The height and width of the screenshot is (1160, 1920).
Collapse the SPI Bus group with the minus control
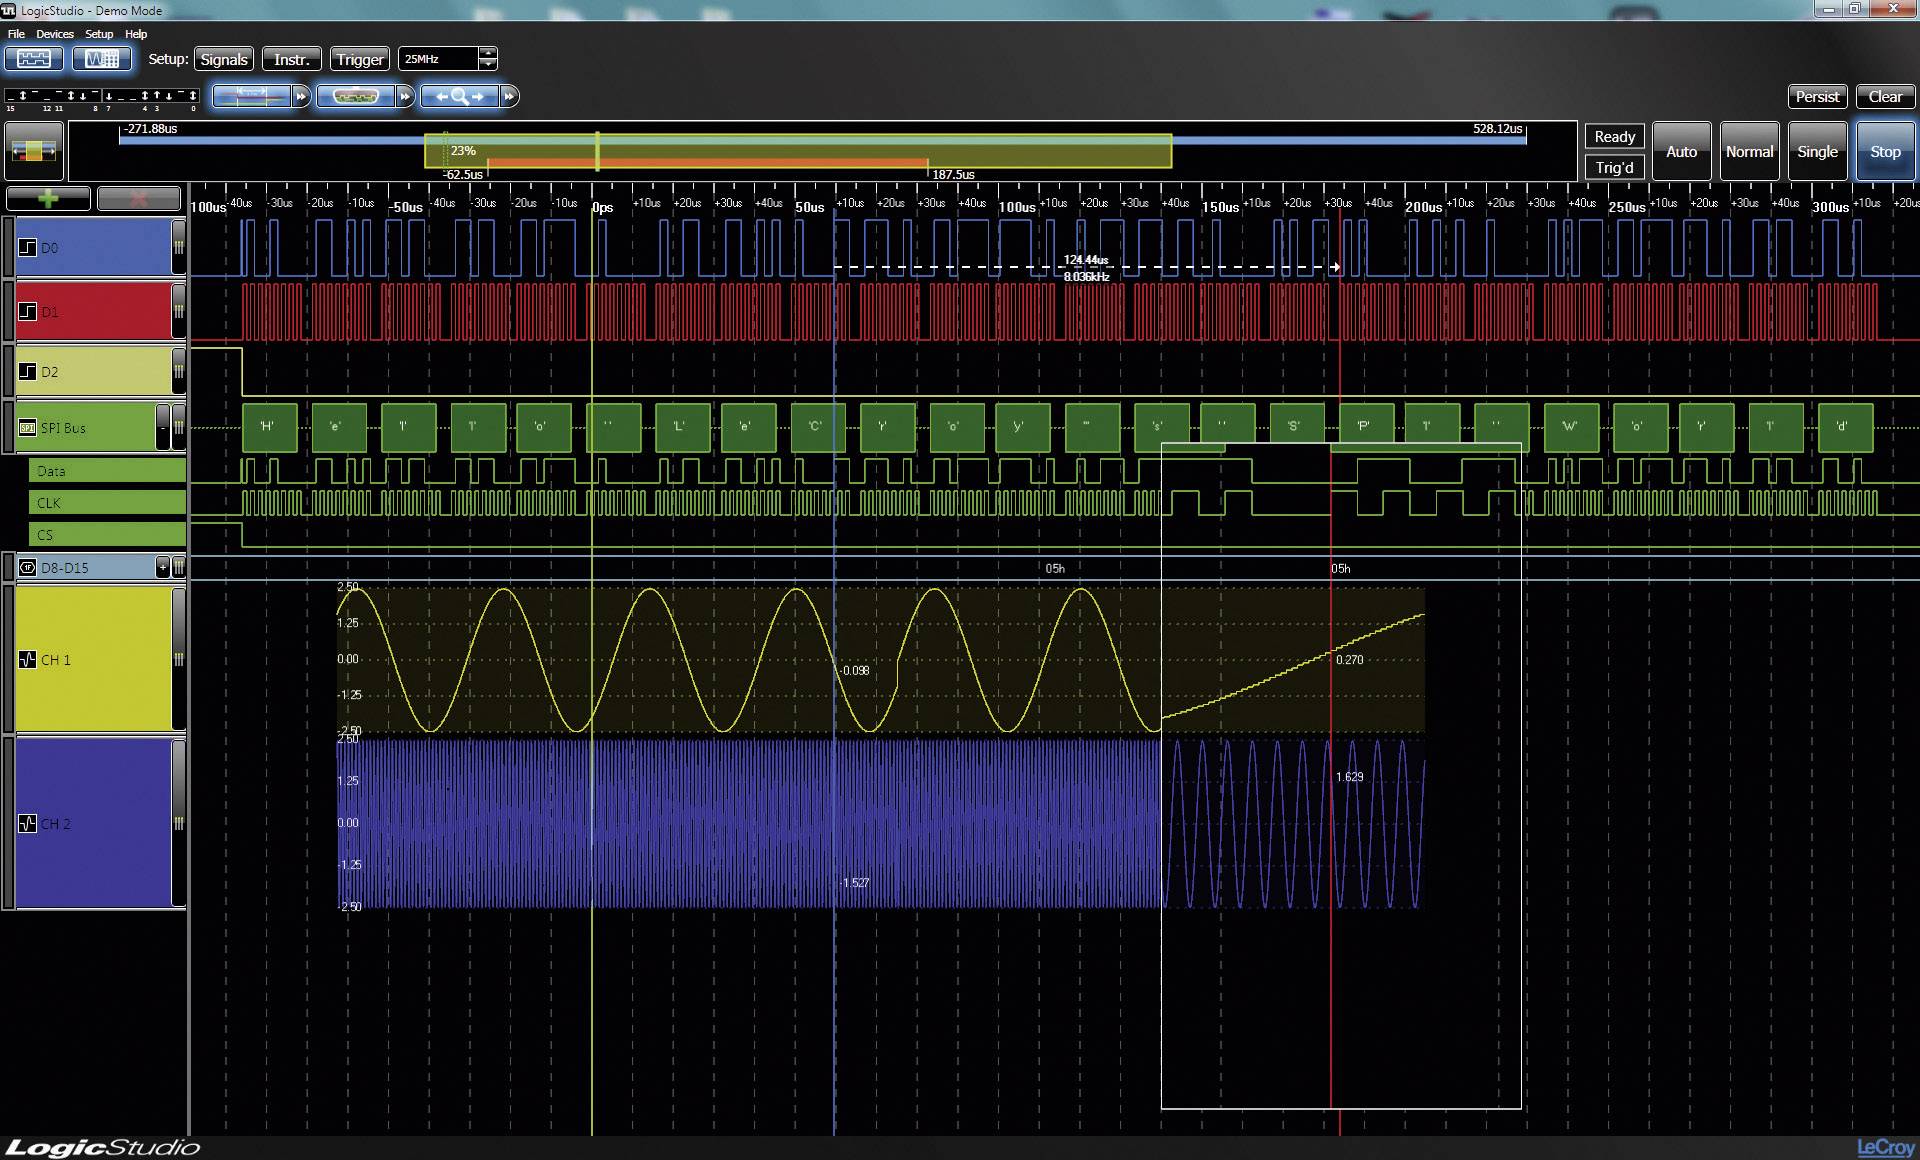pyautogui.click(x=163, y=428)
